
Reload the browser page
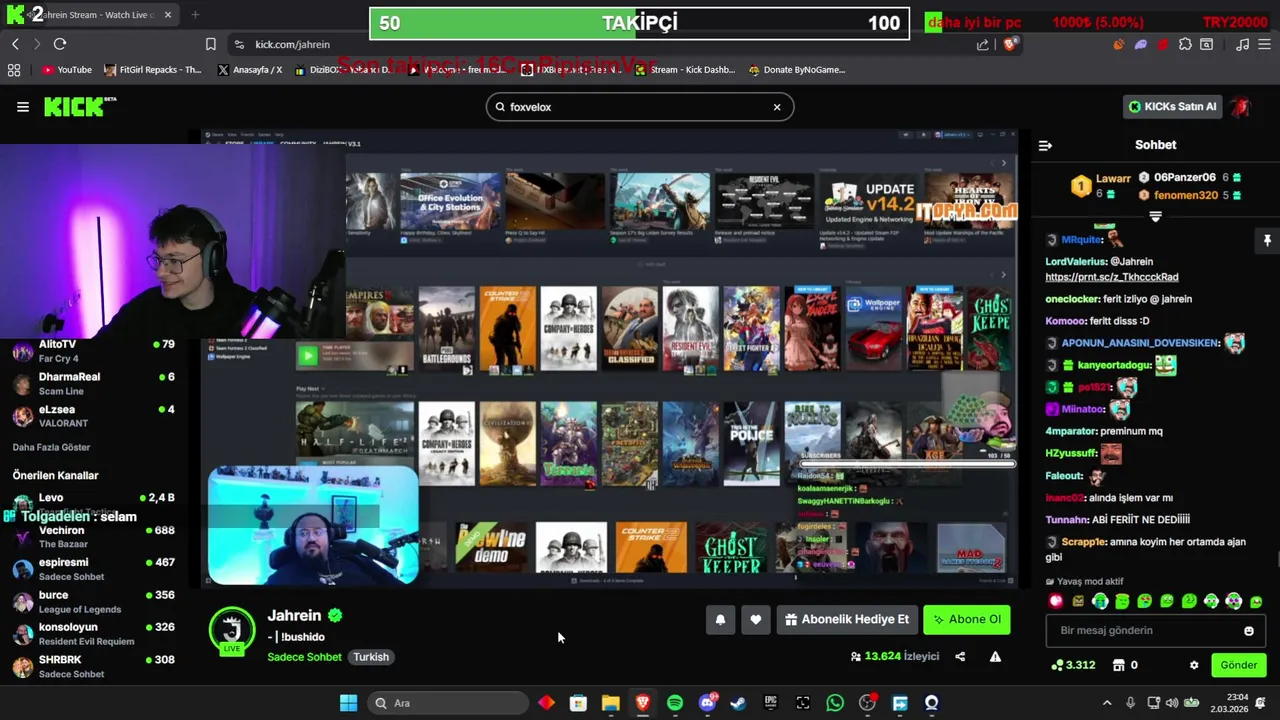60,44
